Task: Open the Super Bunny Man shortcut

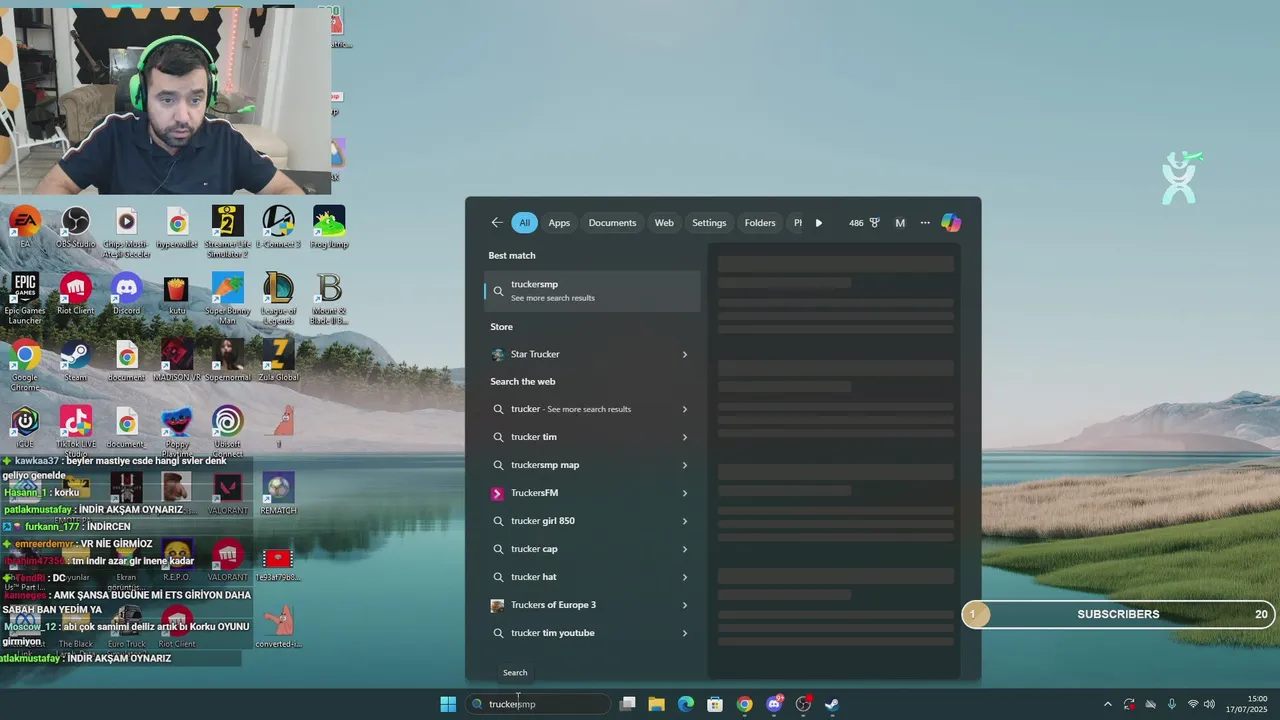Action: (227, 298)
